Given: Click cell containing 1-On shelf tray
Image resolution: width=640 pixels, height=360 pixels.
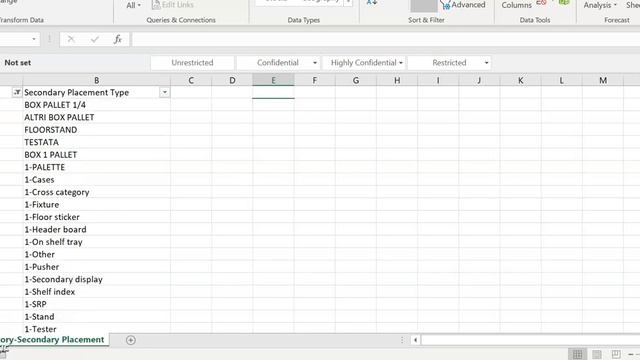Looking at the screenshot, I should coord(96,242).
